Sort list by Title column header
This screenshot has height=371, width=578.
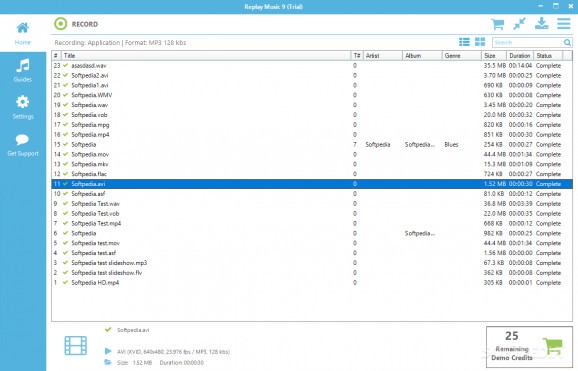coord(206,56)
